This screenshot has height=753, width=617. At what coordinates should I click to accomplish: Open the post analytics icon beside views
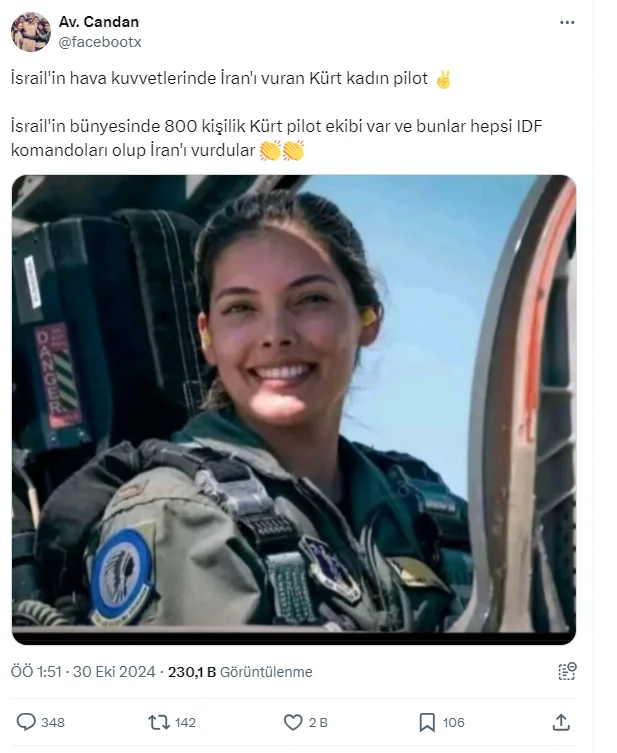[567, 671]
